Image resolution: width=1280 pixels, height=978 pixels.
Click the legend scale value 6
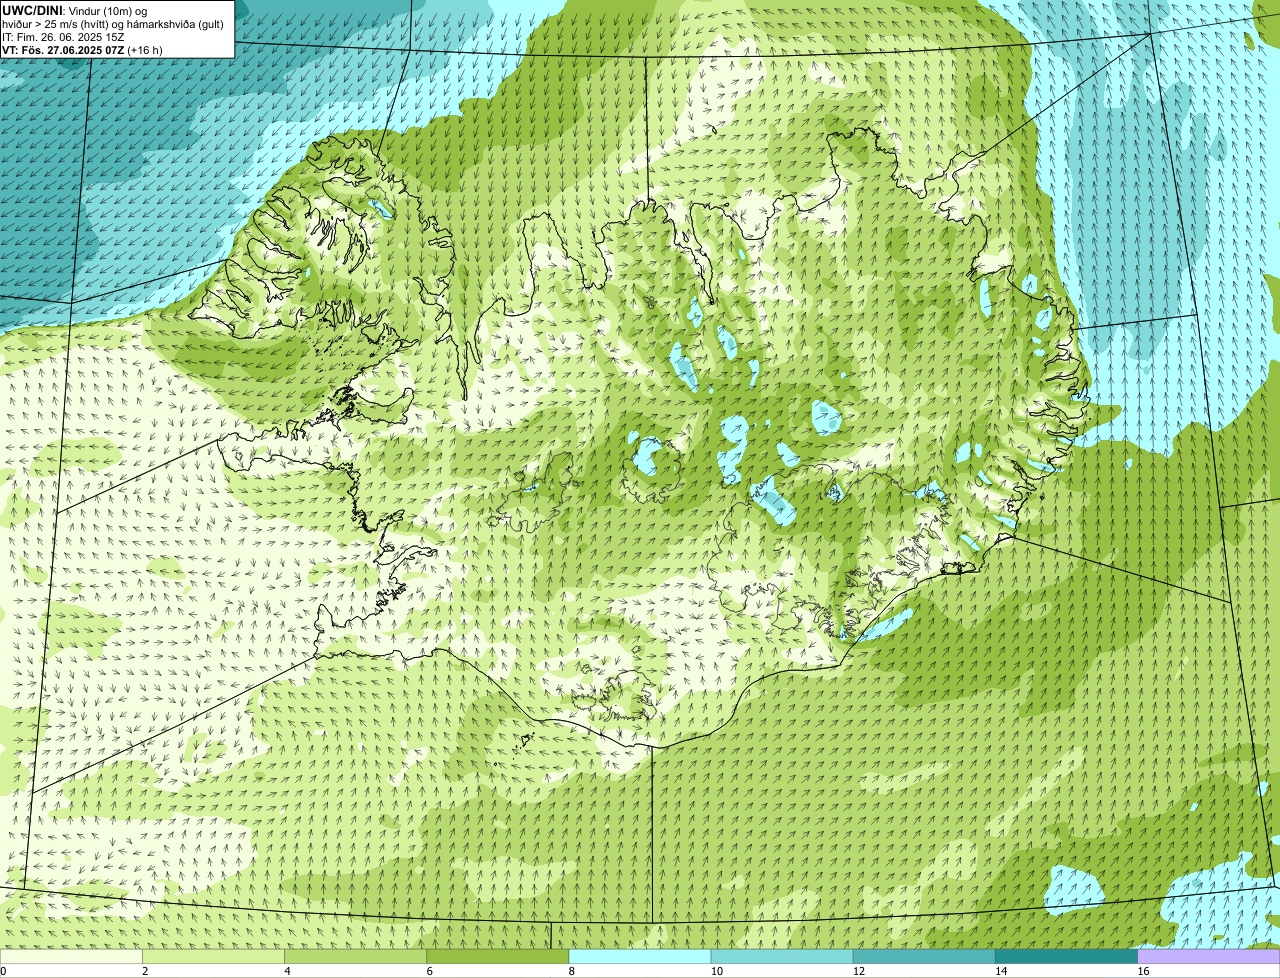[430, 971]
